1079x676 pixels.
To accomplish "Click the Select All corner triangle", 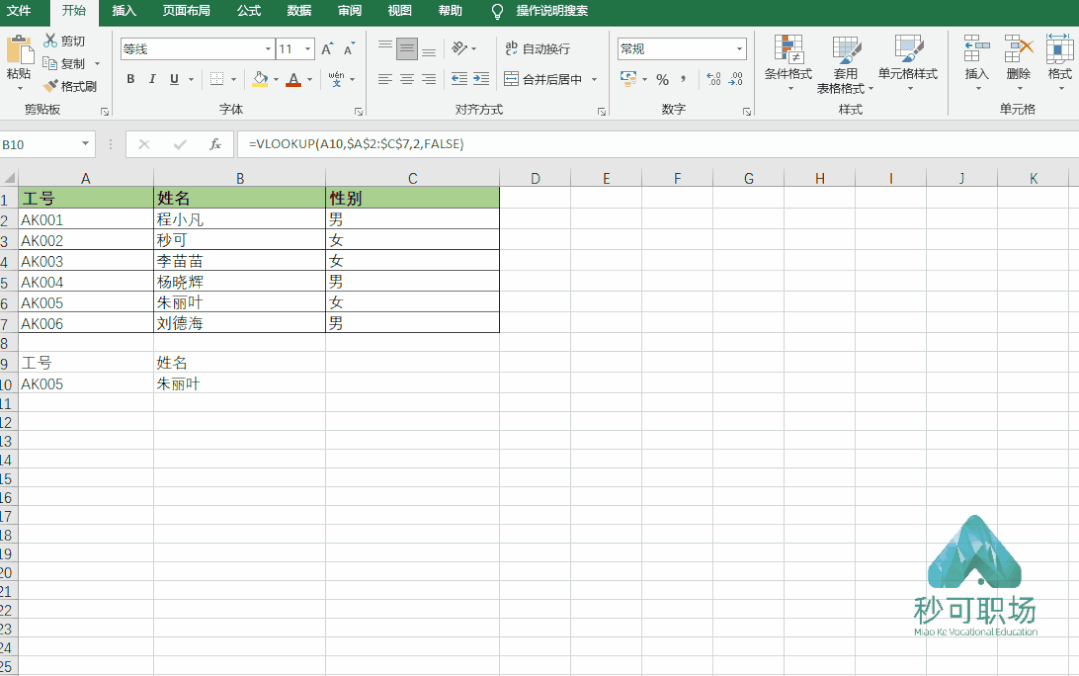I will tap(10, 178).
